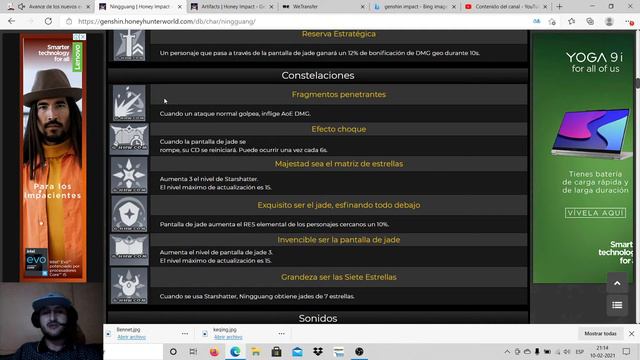Click the VÍVELA AQUÍ button in Yoga ad
Viewport: 640px width, 360px height.
click(595, 213)
